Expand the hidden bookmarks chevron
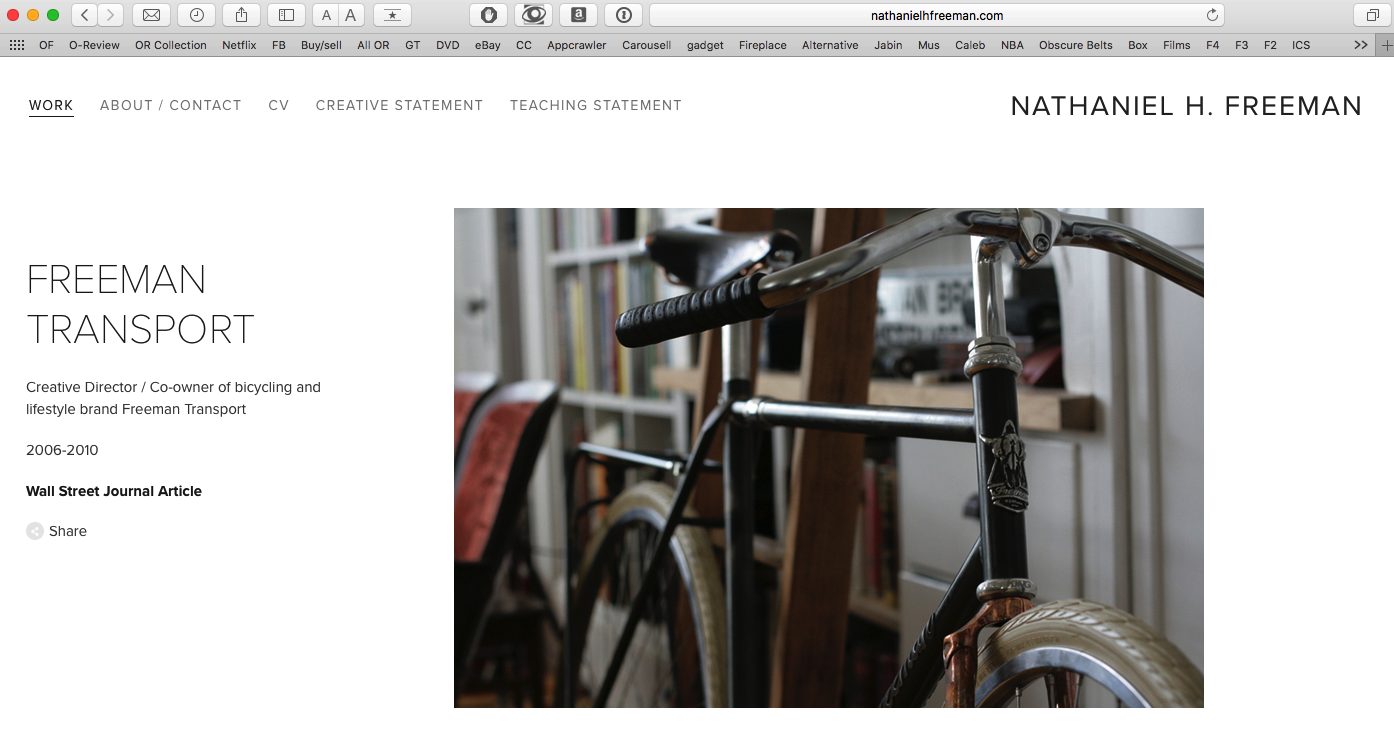This screenshot has height=753, width=1394. click(1361, 45)
